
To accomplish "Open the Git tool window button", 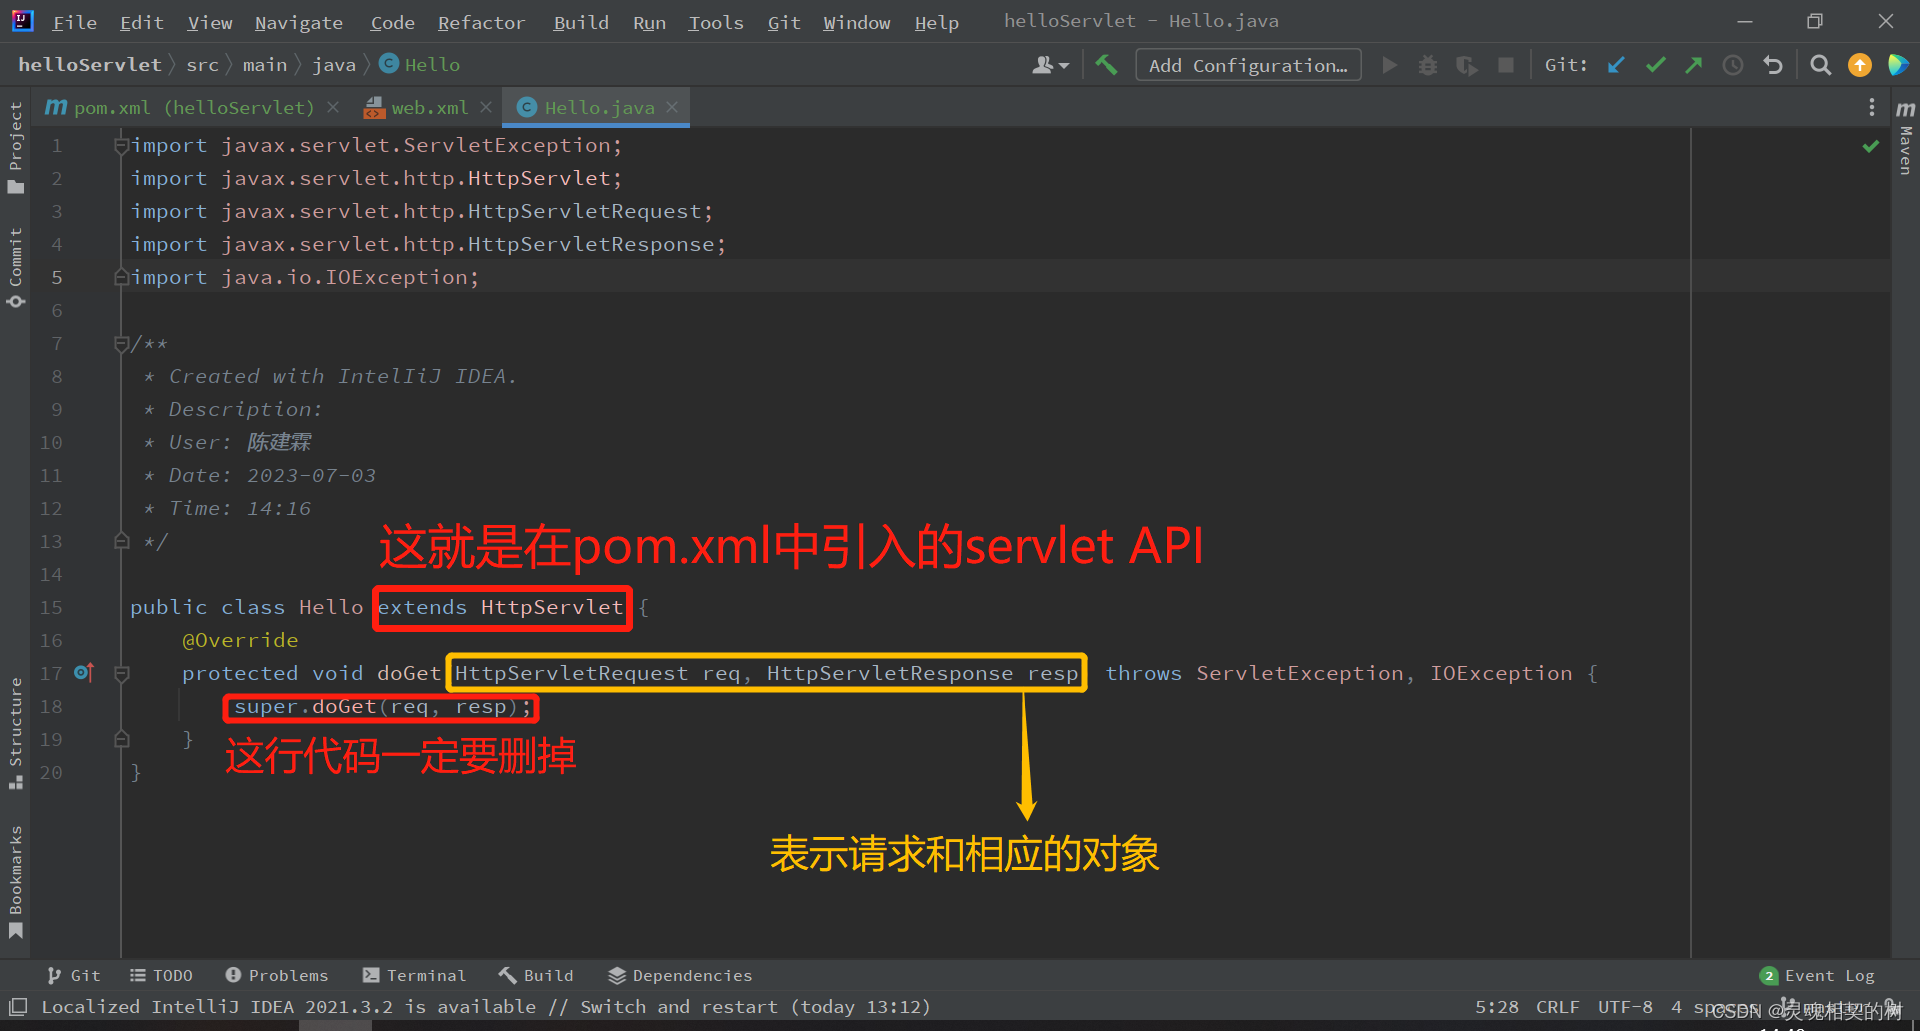I will pos(73,975).
